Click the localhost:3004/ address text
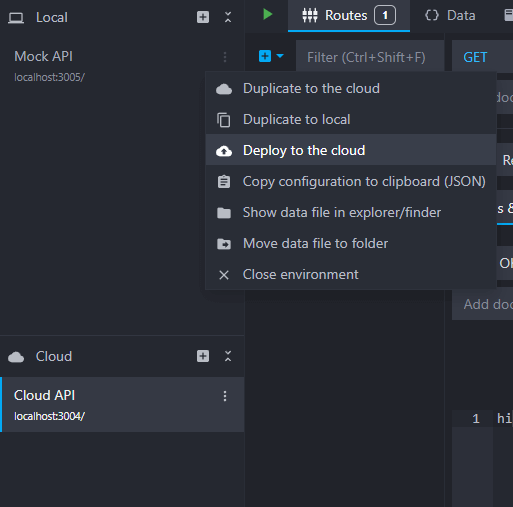Screen dimensions: 513x507 coord(49,416)
